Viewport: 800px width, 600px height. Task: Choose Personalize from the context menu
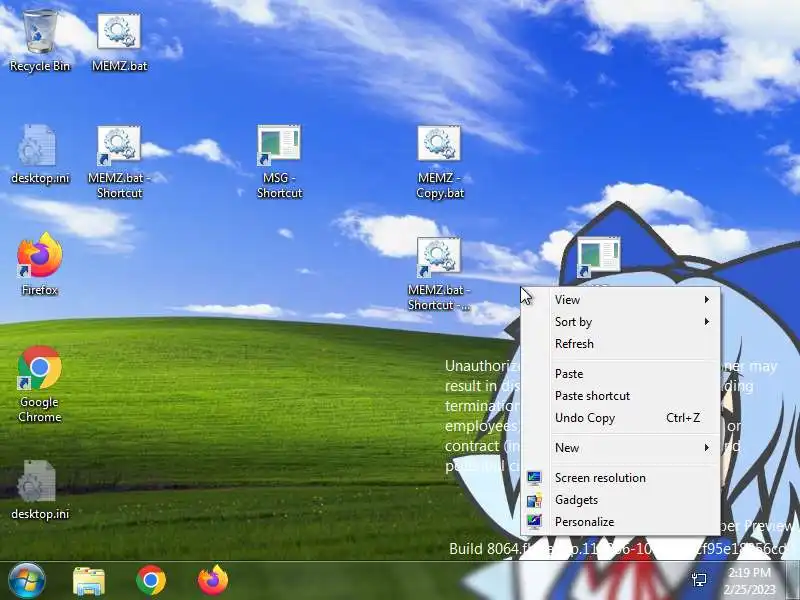click(x=620, y=521)
